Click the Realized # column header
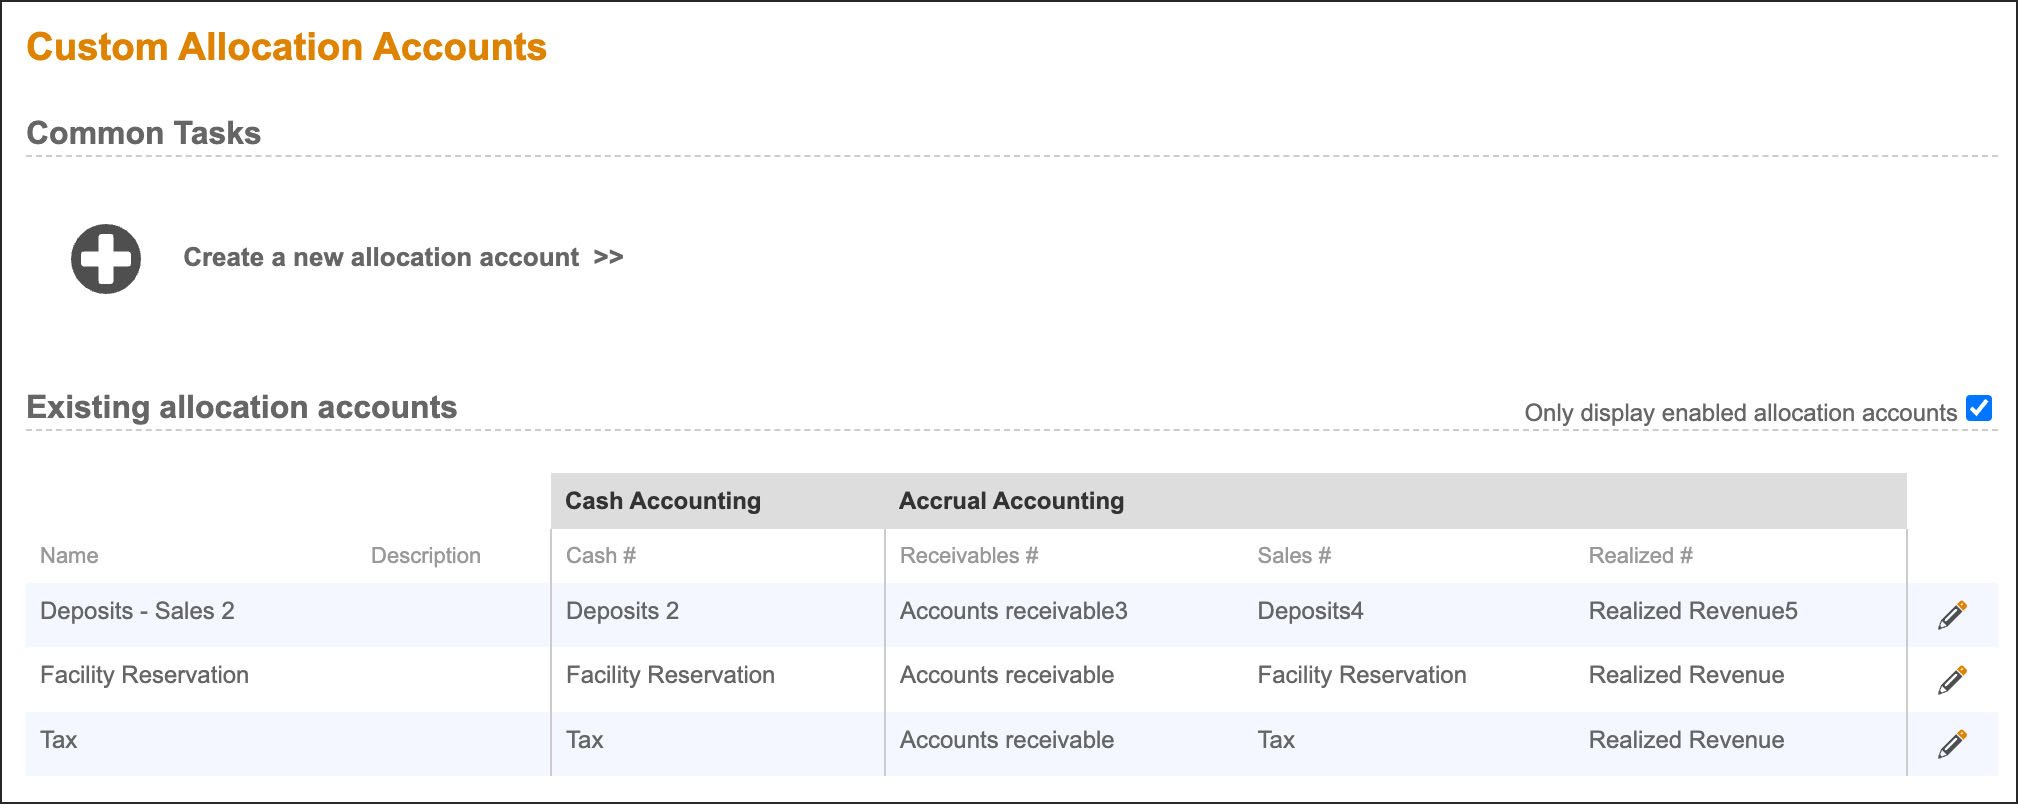 coord(1641,556)
